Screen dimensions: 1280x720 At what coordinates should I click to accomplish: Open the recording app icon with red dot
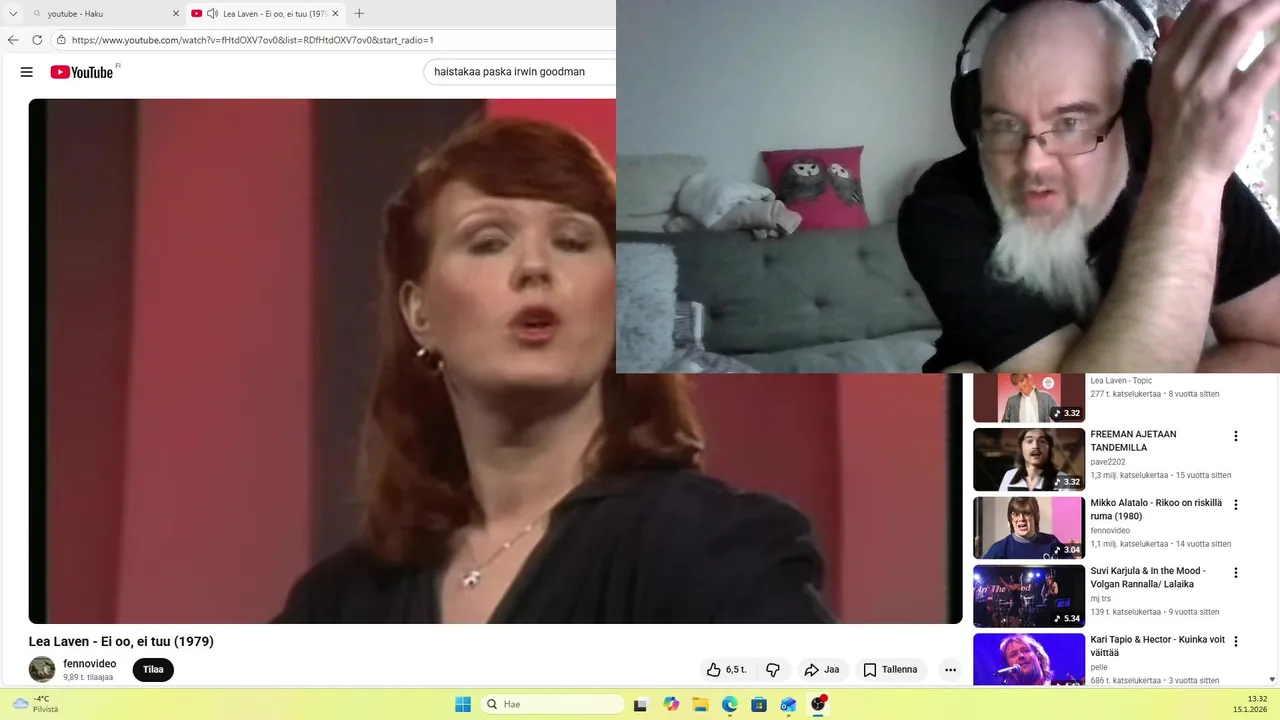(x=818, y=704)
